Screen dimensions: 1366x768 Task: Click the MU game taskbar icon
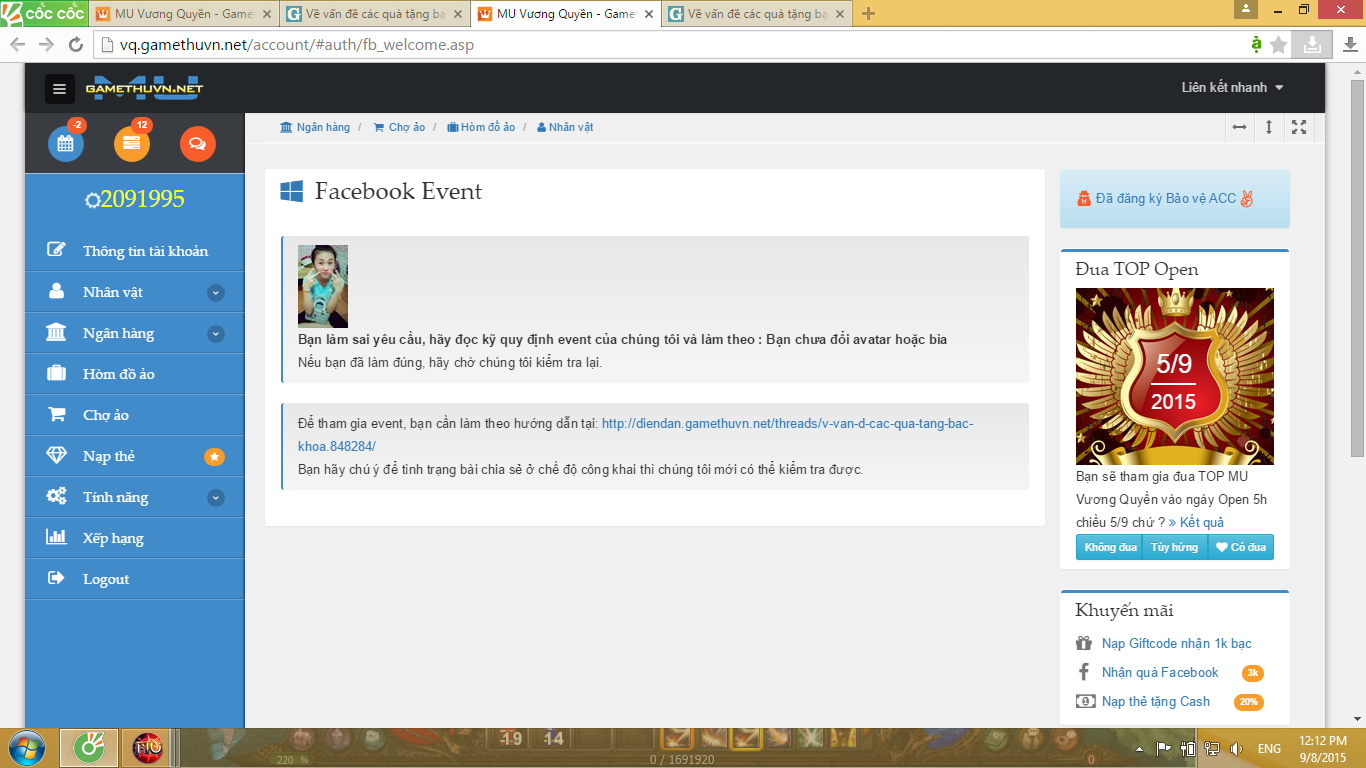[148, 748]
